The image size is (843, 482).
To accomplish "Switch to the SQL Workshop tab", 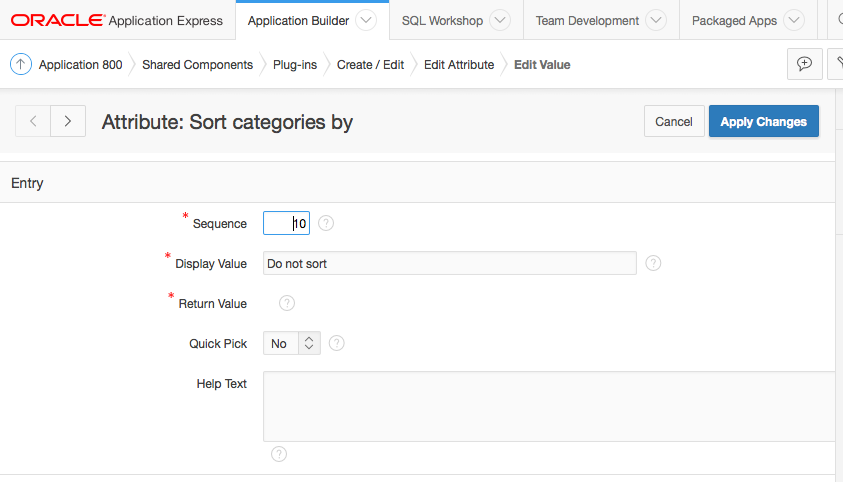I will (442, 20).
